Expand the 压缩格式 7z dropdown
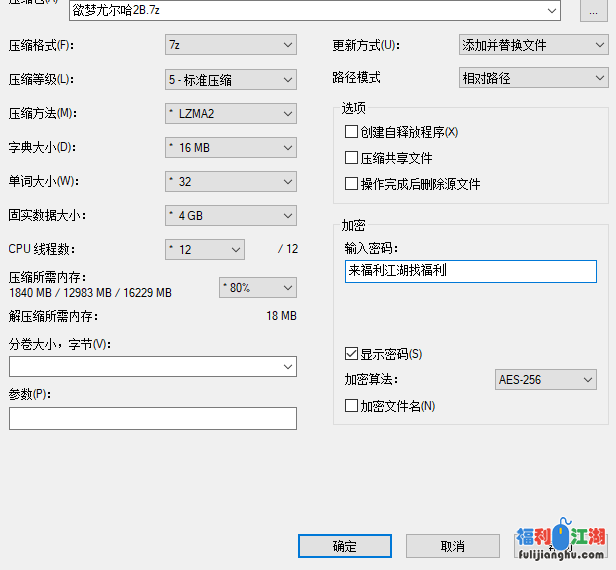The image size is (616, 570). coord(231,45)
